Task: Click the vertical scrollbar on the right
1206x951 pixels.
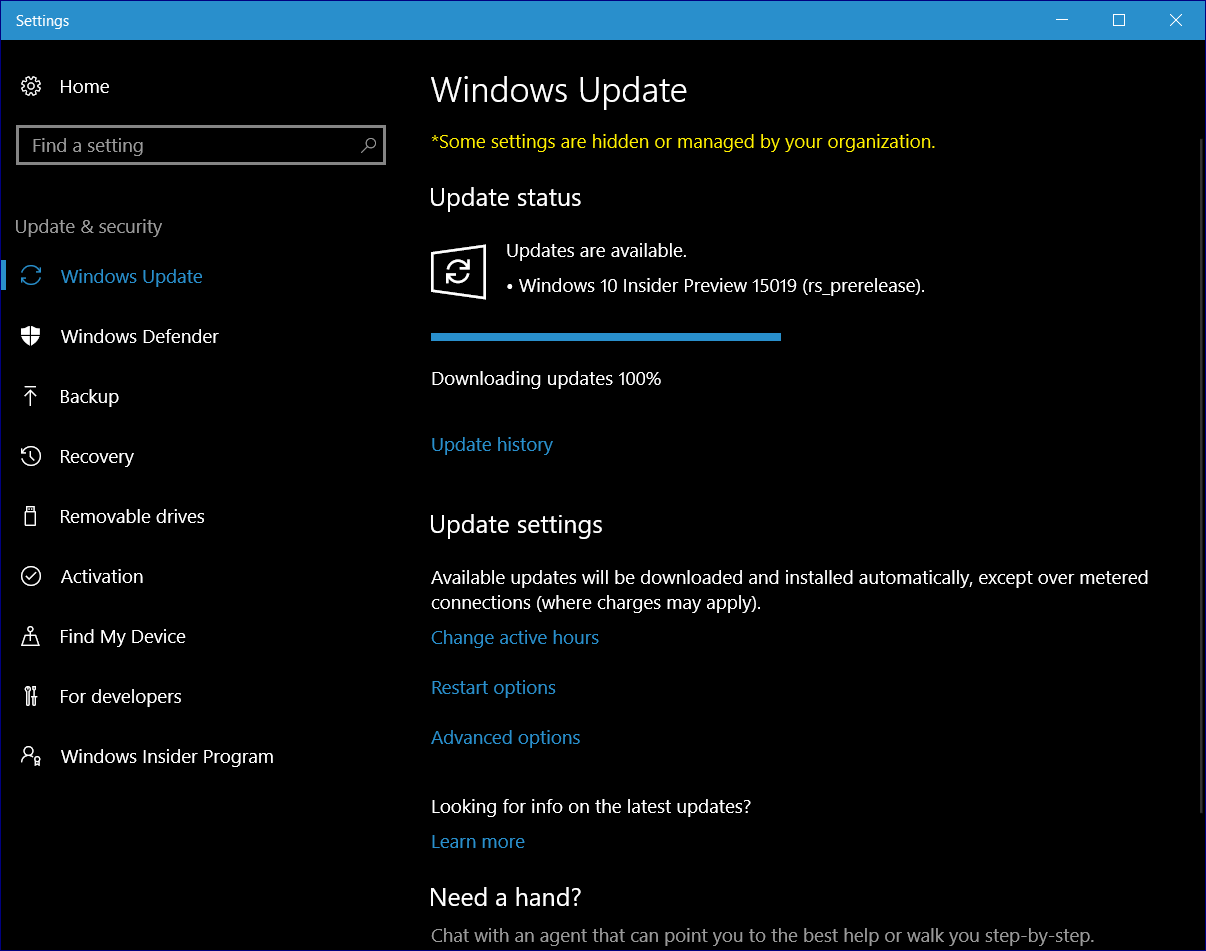Action: tap(1201, 470)
